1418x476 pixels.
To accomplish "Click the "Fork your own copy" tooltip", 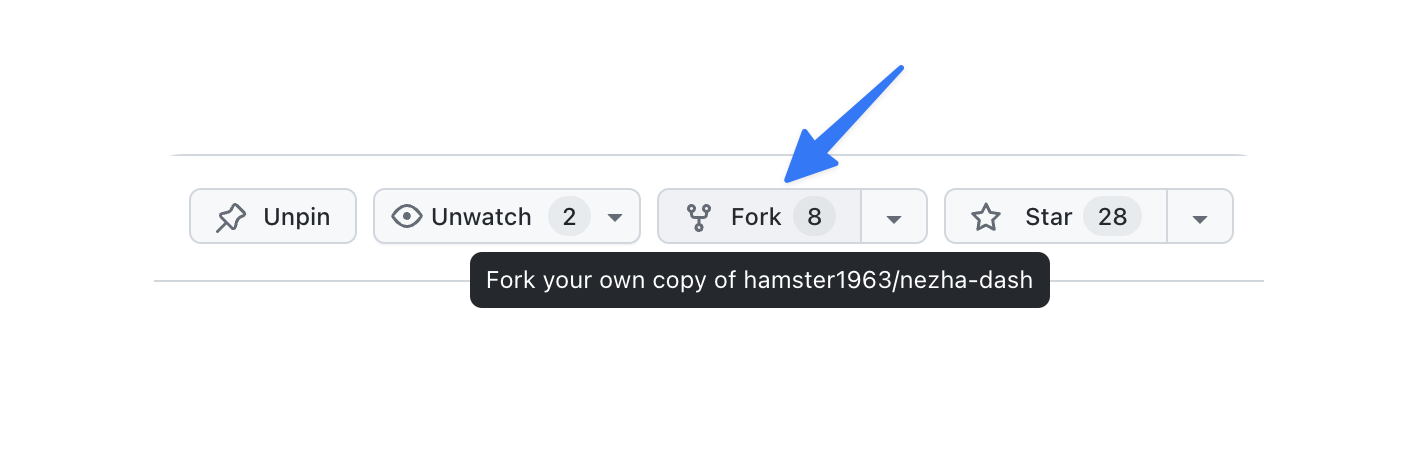I will [760, 280].
